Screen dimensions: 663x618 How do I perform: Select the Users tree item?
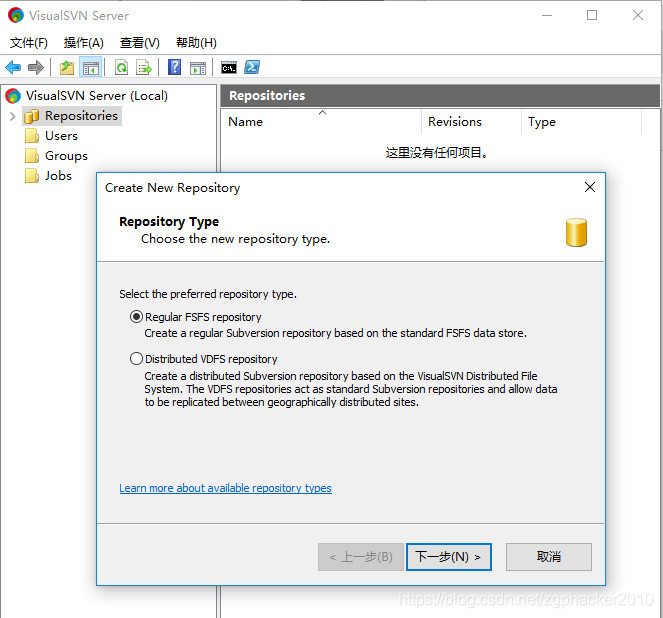click(61, 136)
